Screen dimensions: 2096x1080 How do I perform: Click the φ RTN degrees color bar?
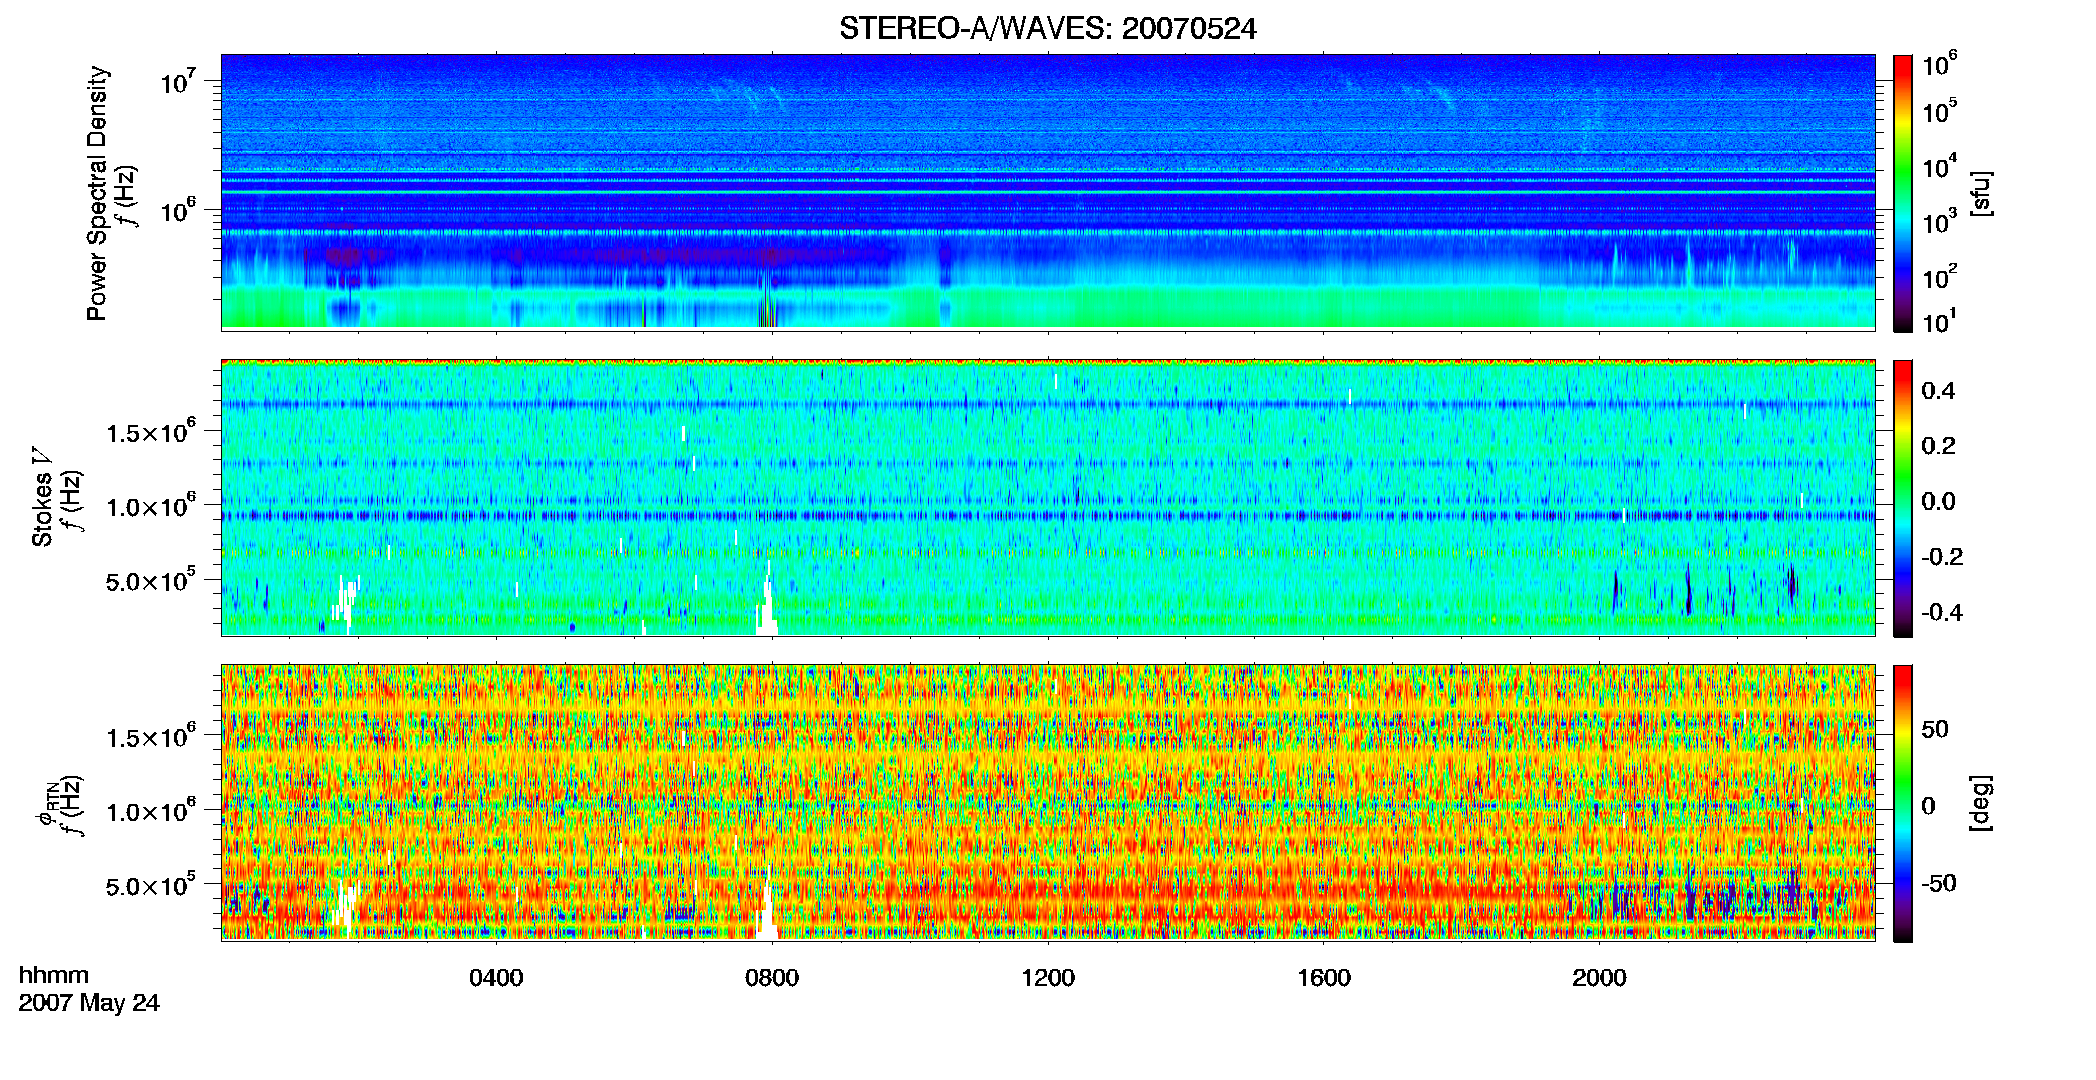click(x=1903, y=803)
